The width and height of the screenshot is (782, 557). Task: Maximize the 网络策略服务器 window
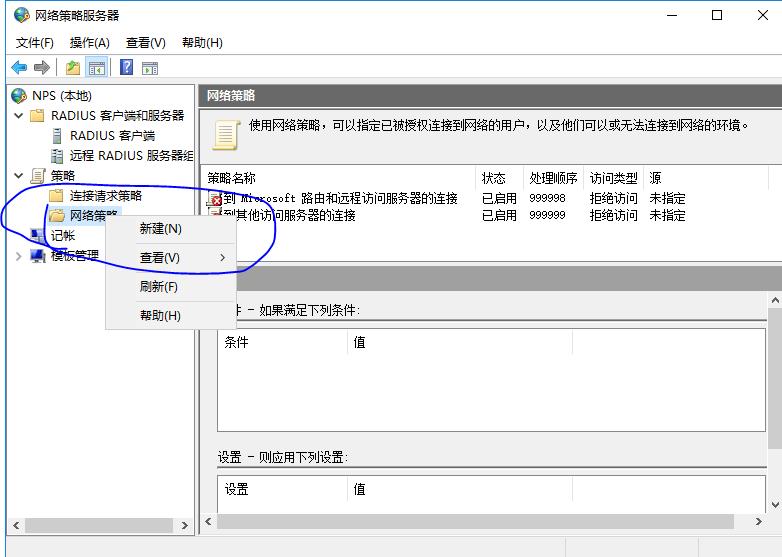(x=717, y=15)
